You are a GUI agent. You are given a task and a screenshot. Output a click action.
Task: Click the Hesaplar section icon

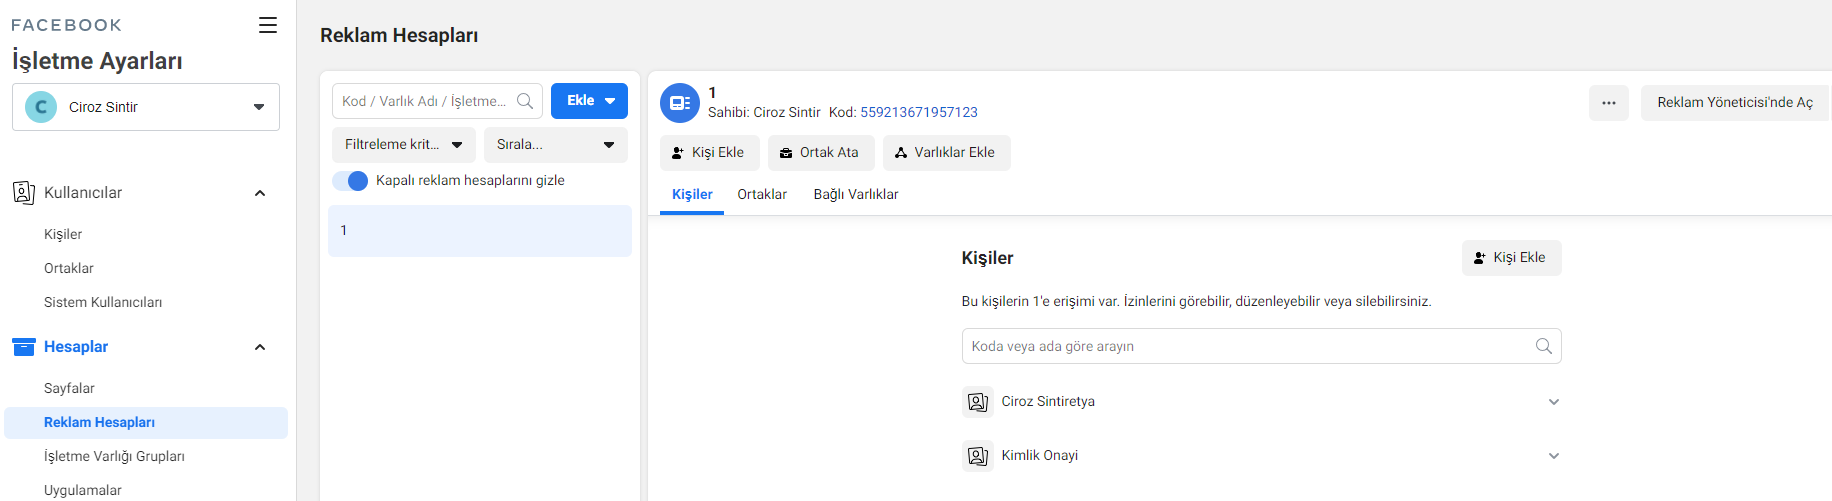(24, 347)
